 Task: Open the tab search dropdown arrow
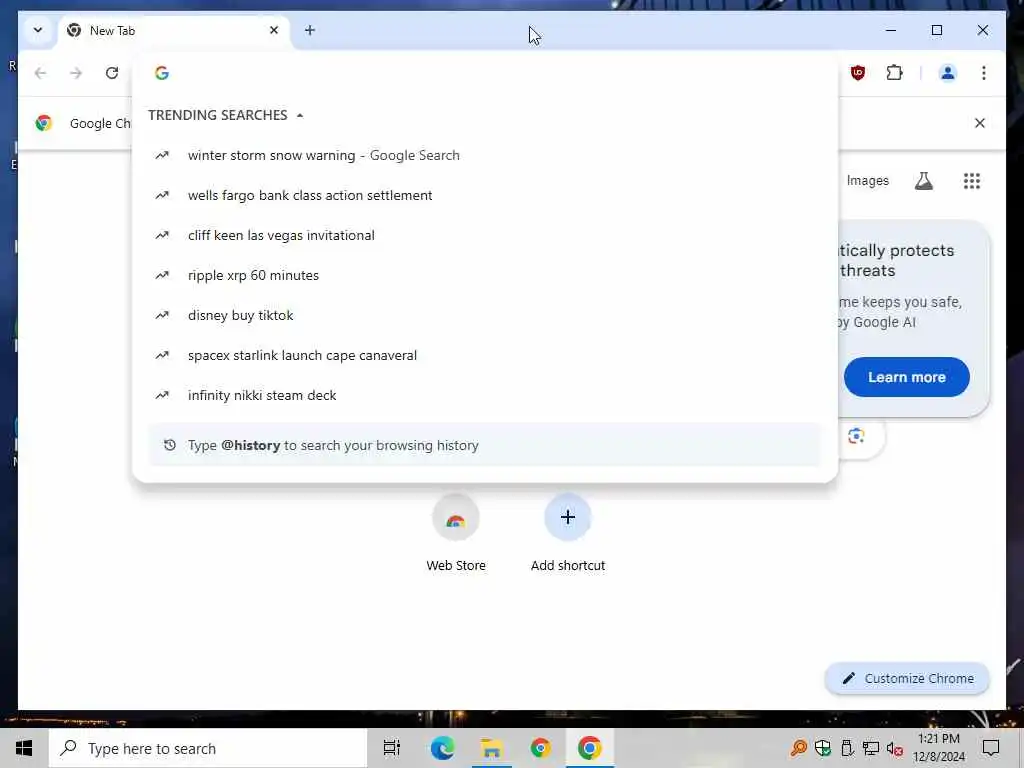tap(38, 30)
